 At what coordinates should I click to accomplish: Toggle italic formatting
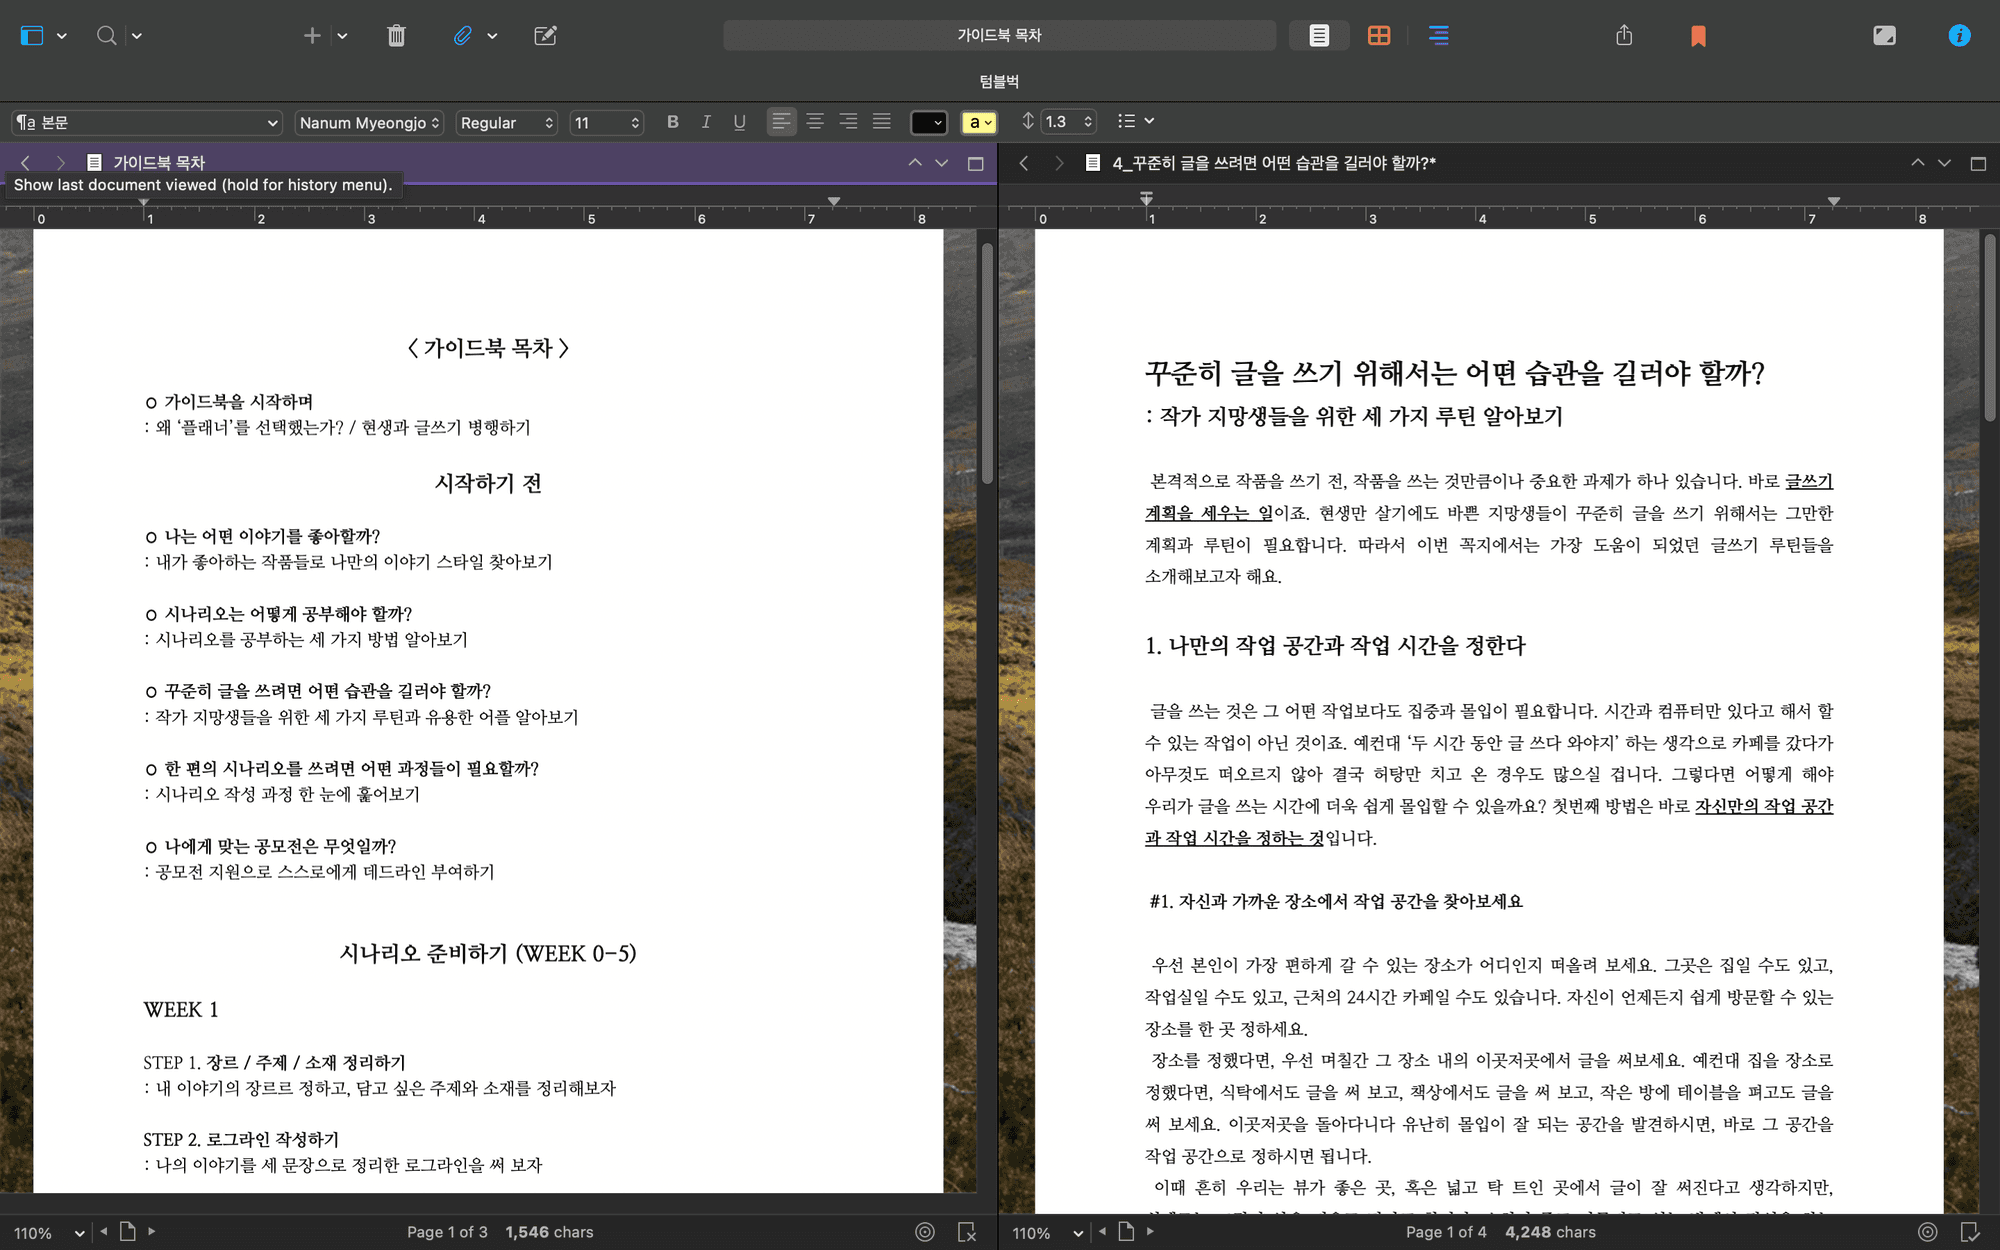pyautogui.click(x=706, y=122)
